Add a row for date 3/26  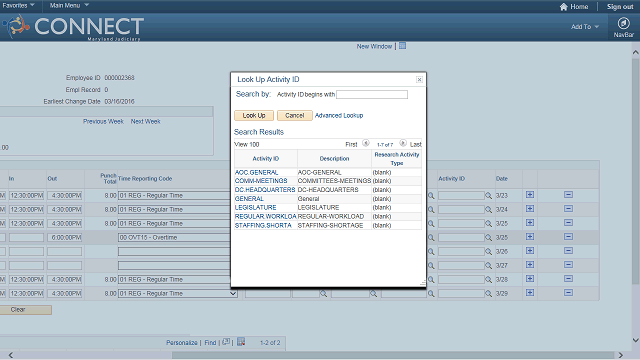click(530, 251)
